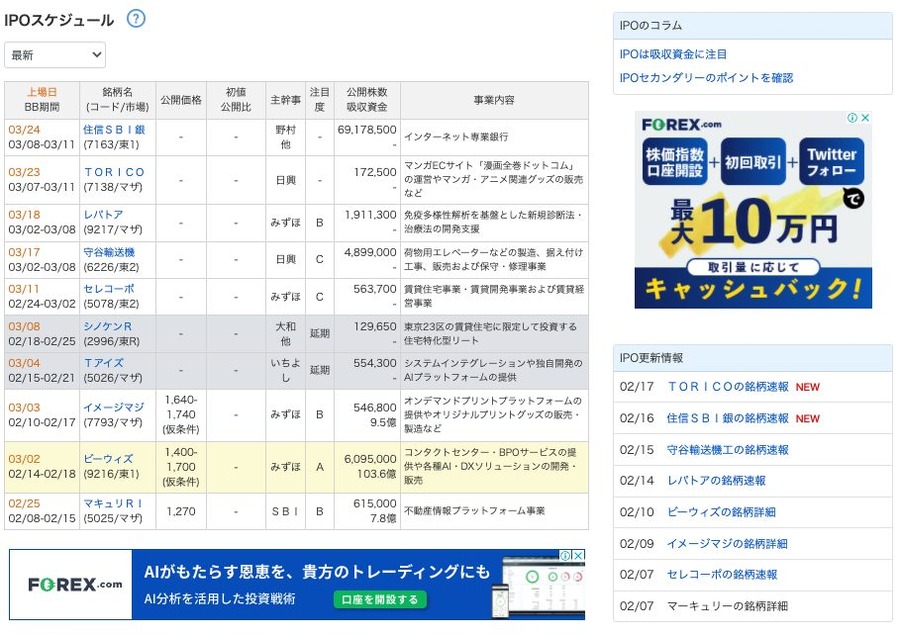Open the シノケンＲ stock link
Viewport: 900px width, 636px height.
(107, 326)
